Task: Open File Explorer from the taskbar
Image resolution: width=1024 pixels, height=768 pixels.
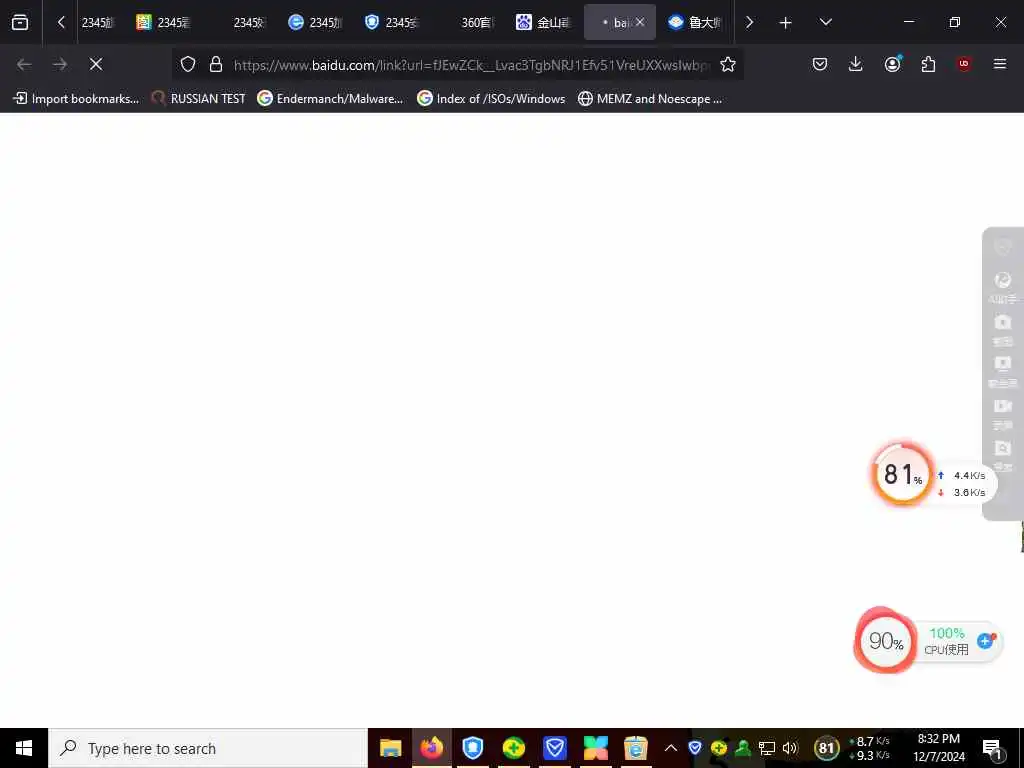Action: [x=391, y=748]
